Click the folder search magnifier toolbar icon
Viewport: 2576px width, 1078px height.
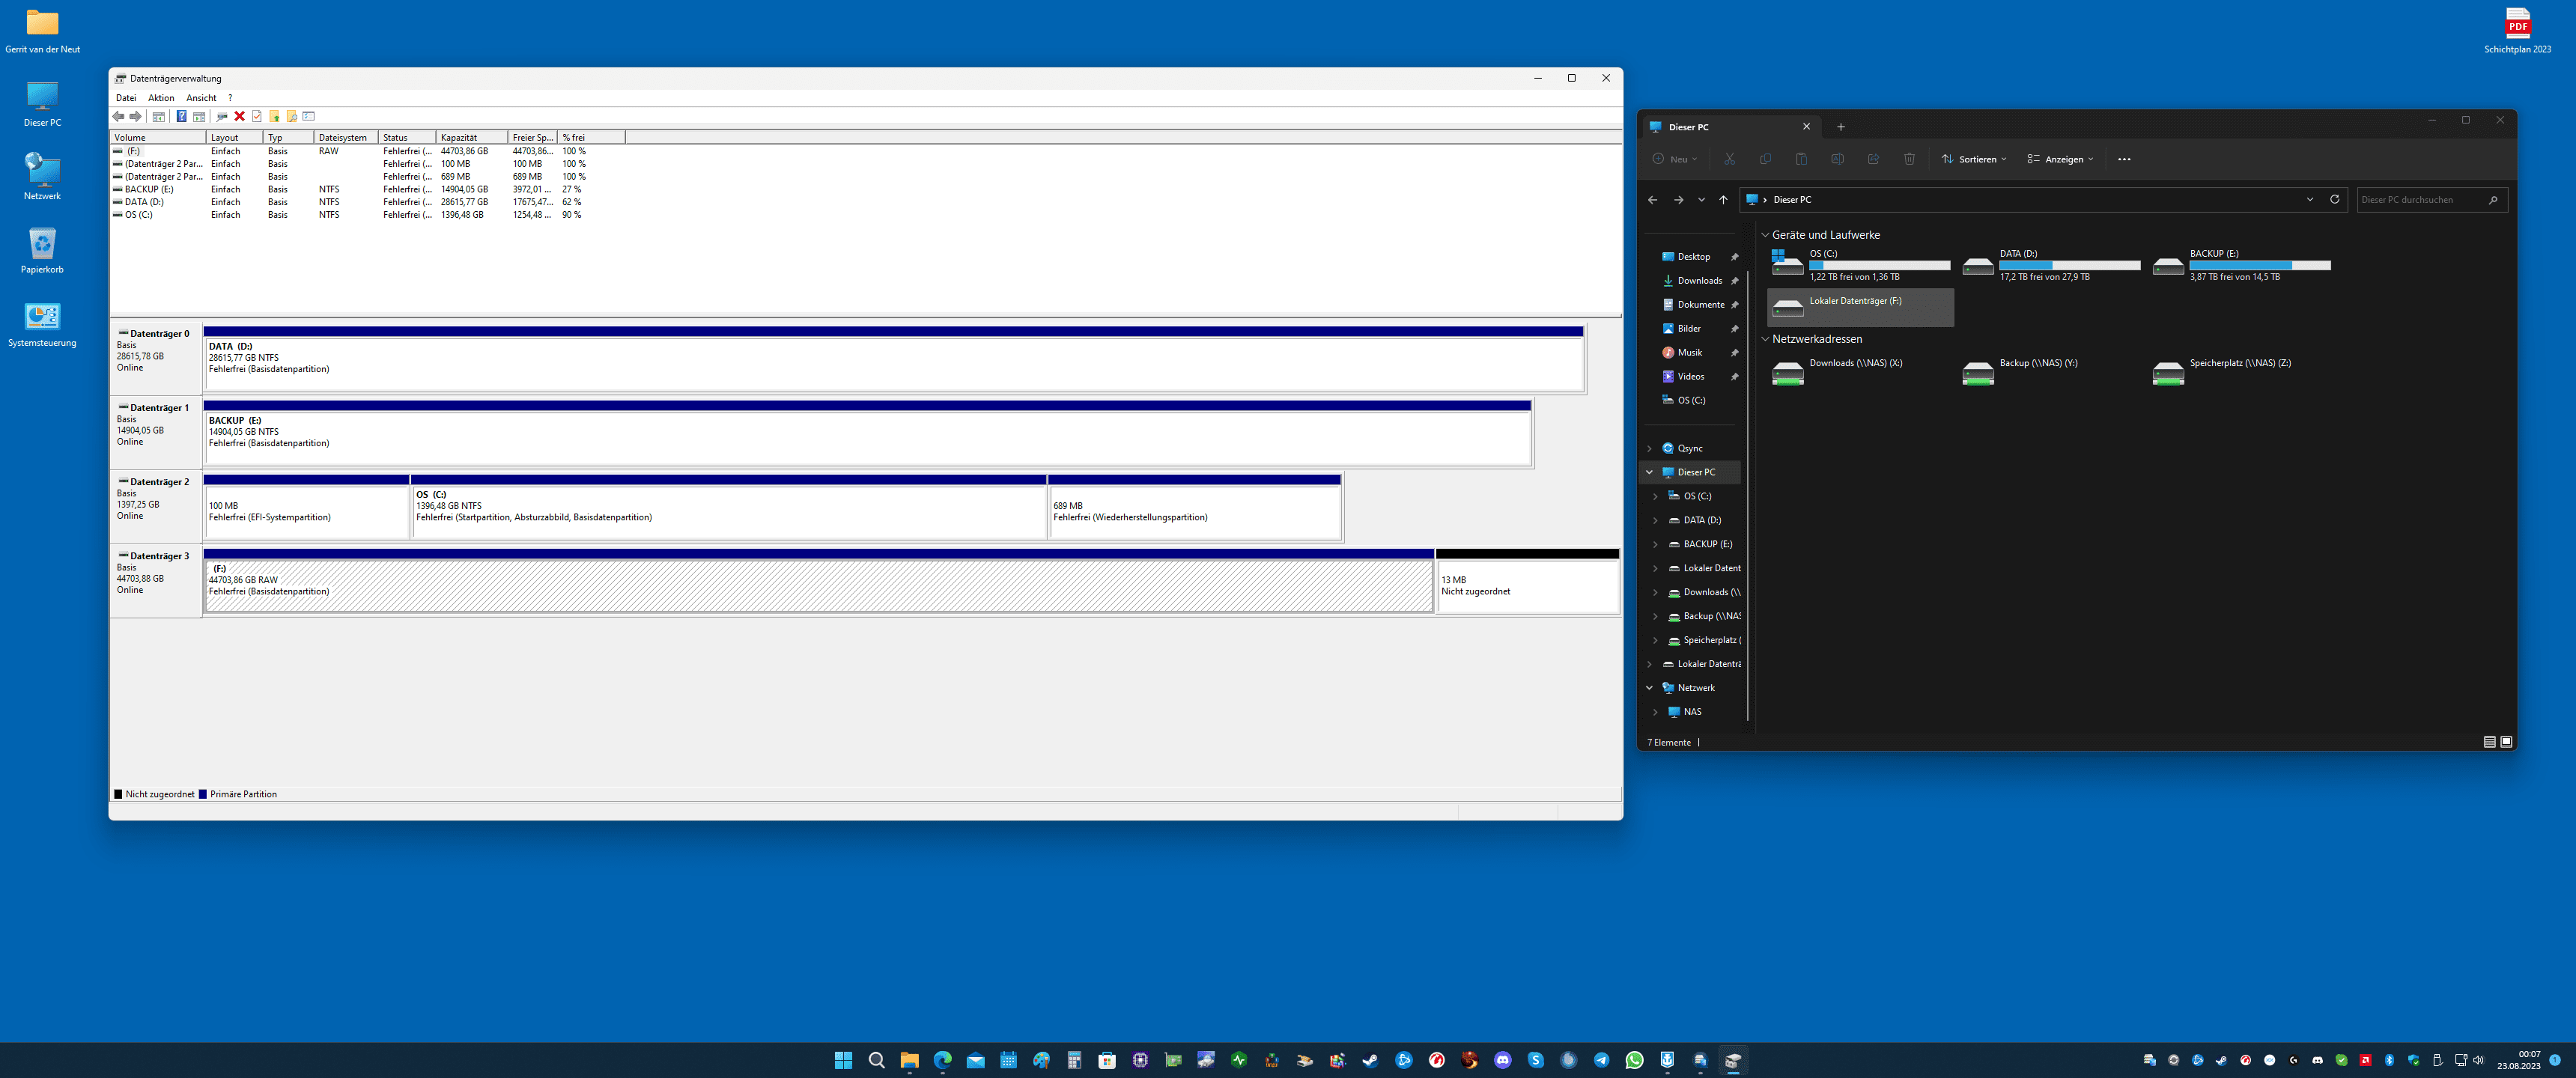292,116
